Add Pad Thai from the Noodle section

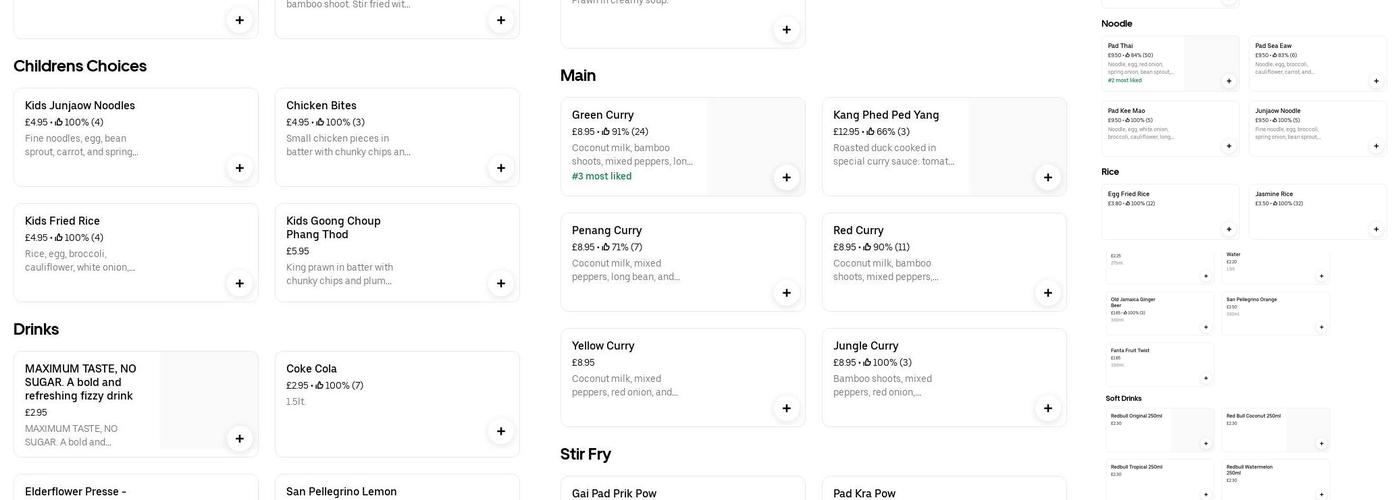[1229, 81]
